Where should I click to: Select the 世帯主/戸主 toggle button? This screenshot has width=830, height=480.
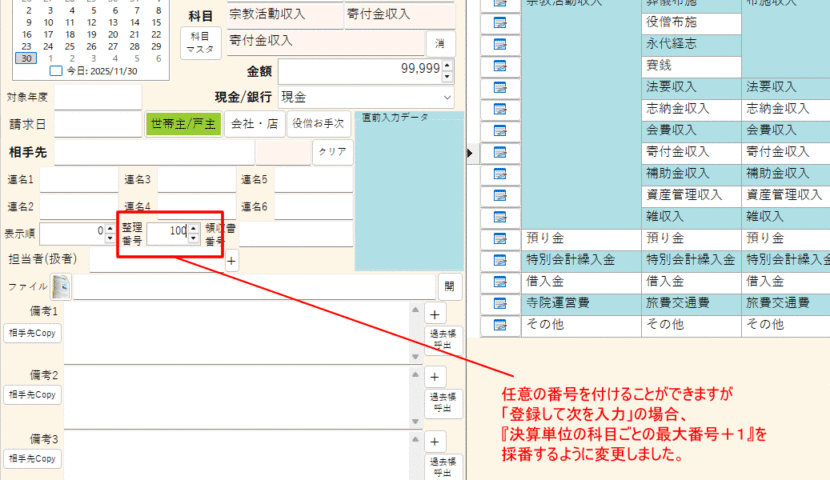click(182, 124)
